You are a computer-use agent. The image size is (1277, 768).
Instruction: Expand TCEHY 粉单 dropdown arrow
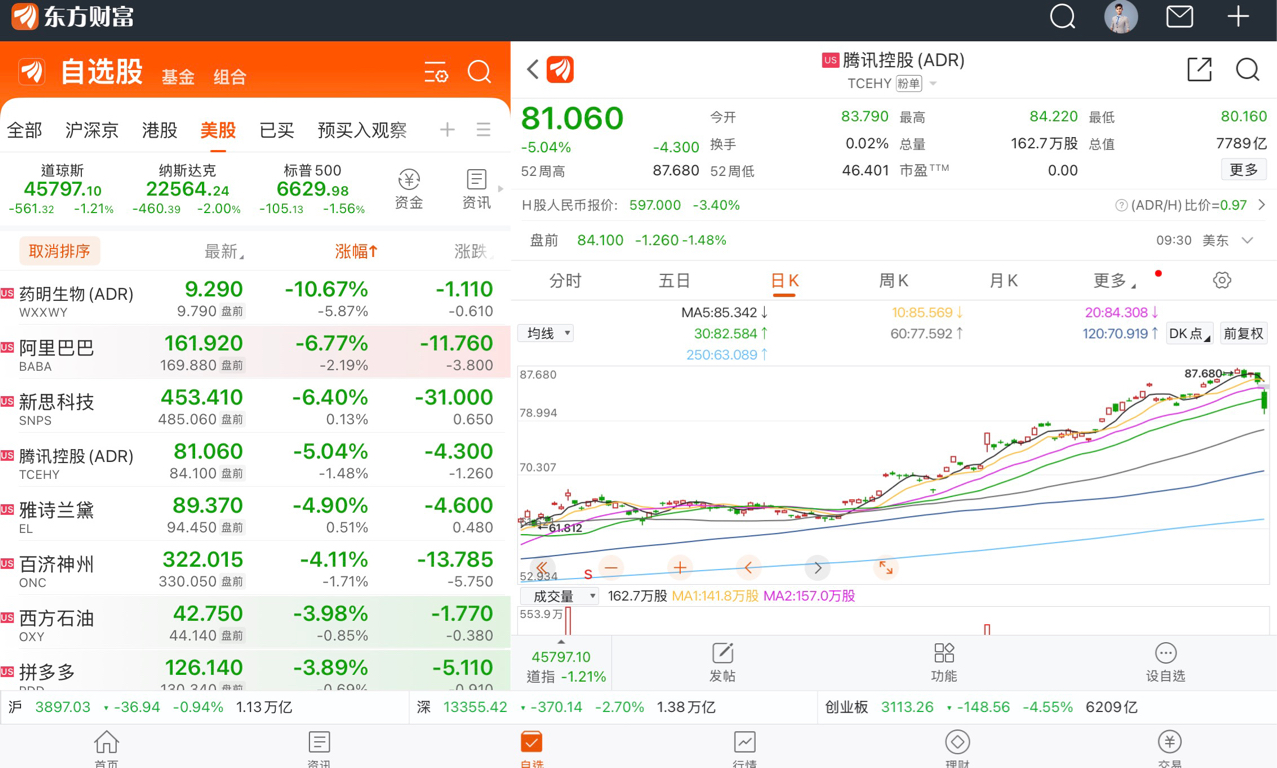click(x=933, y=84)
